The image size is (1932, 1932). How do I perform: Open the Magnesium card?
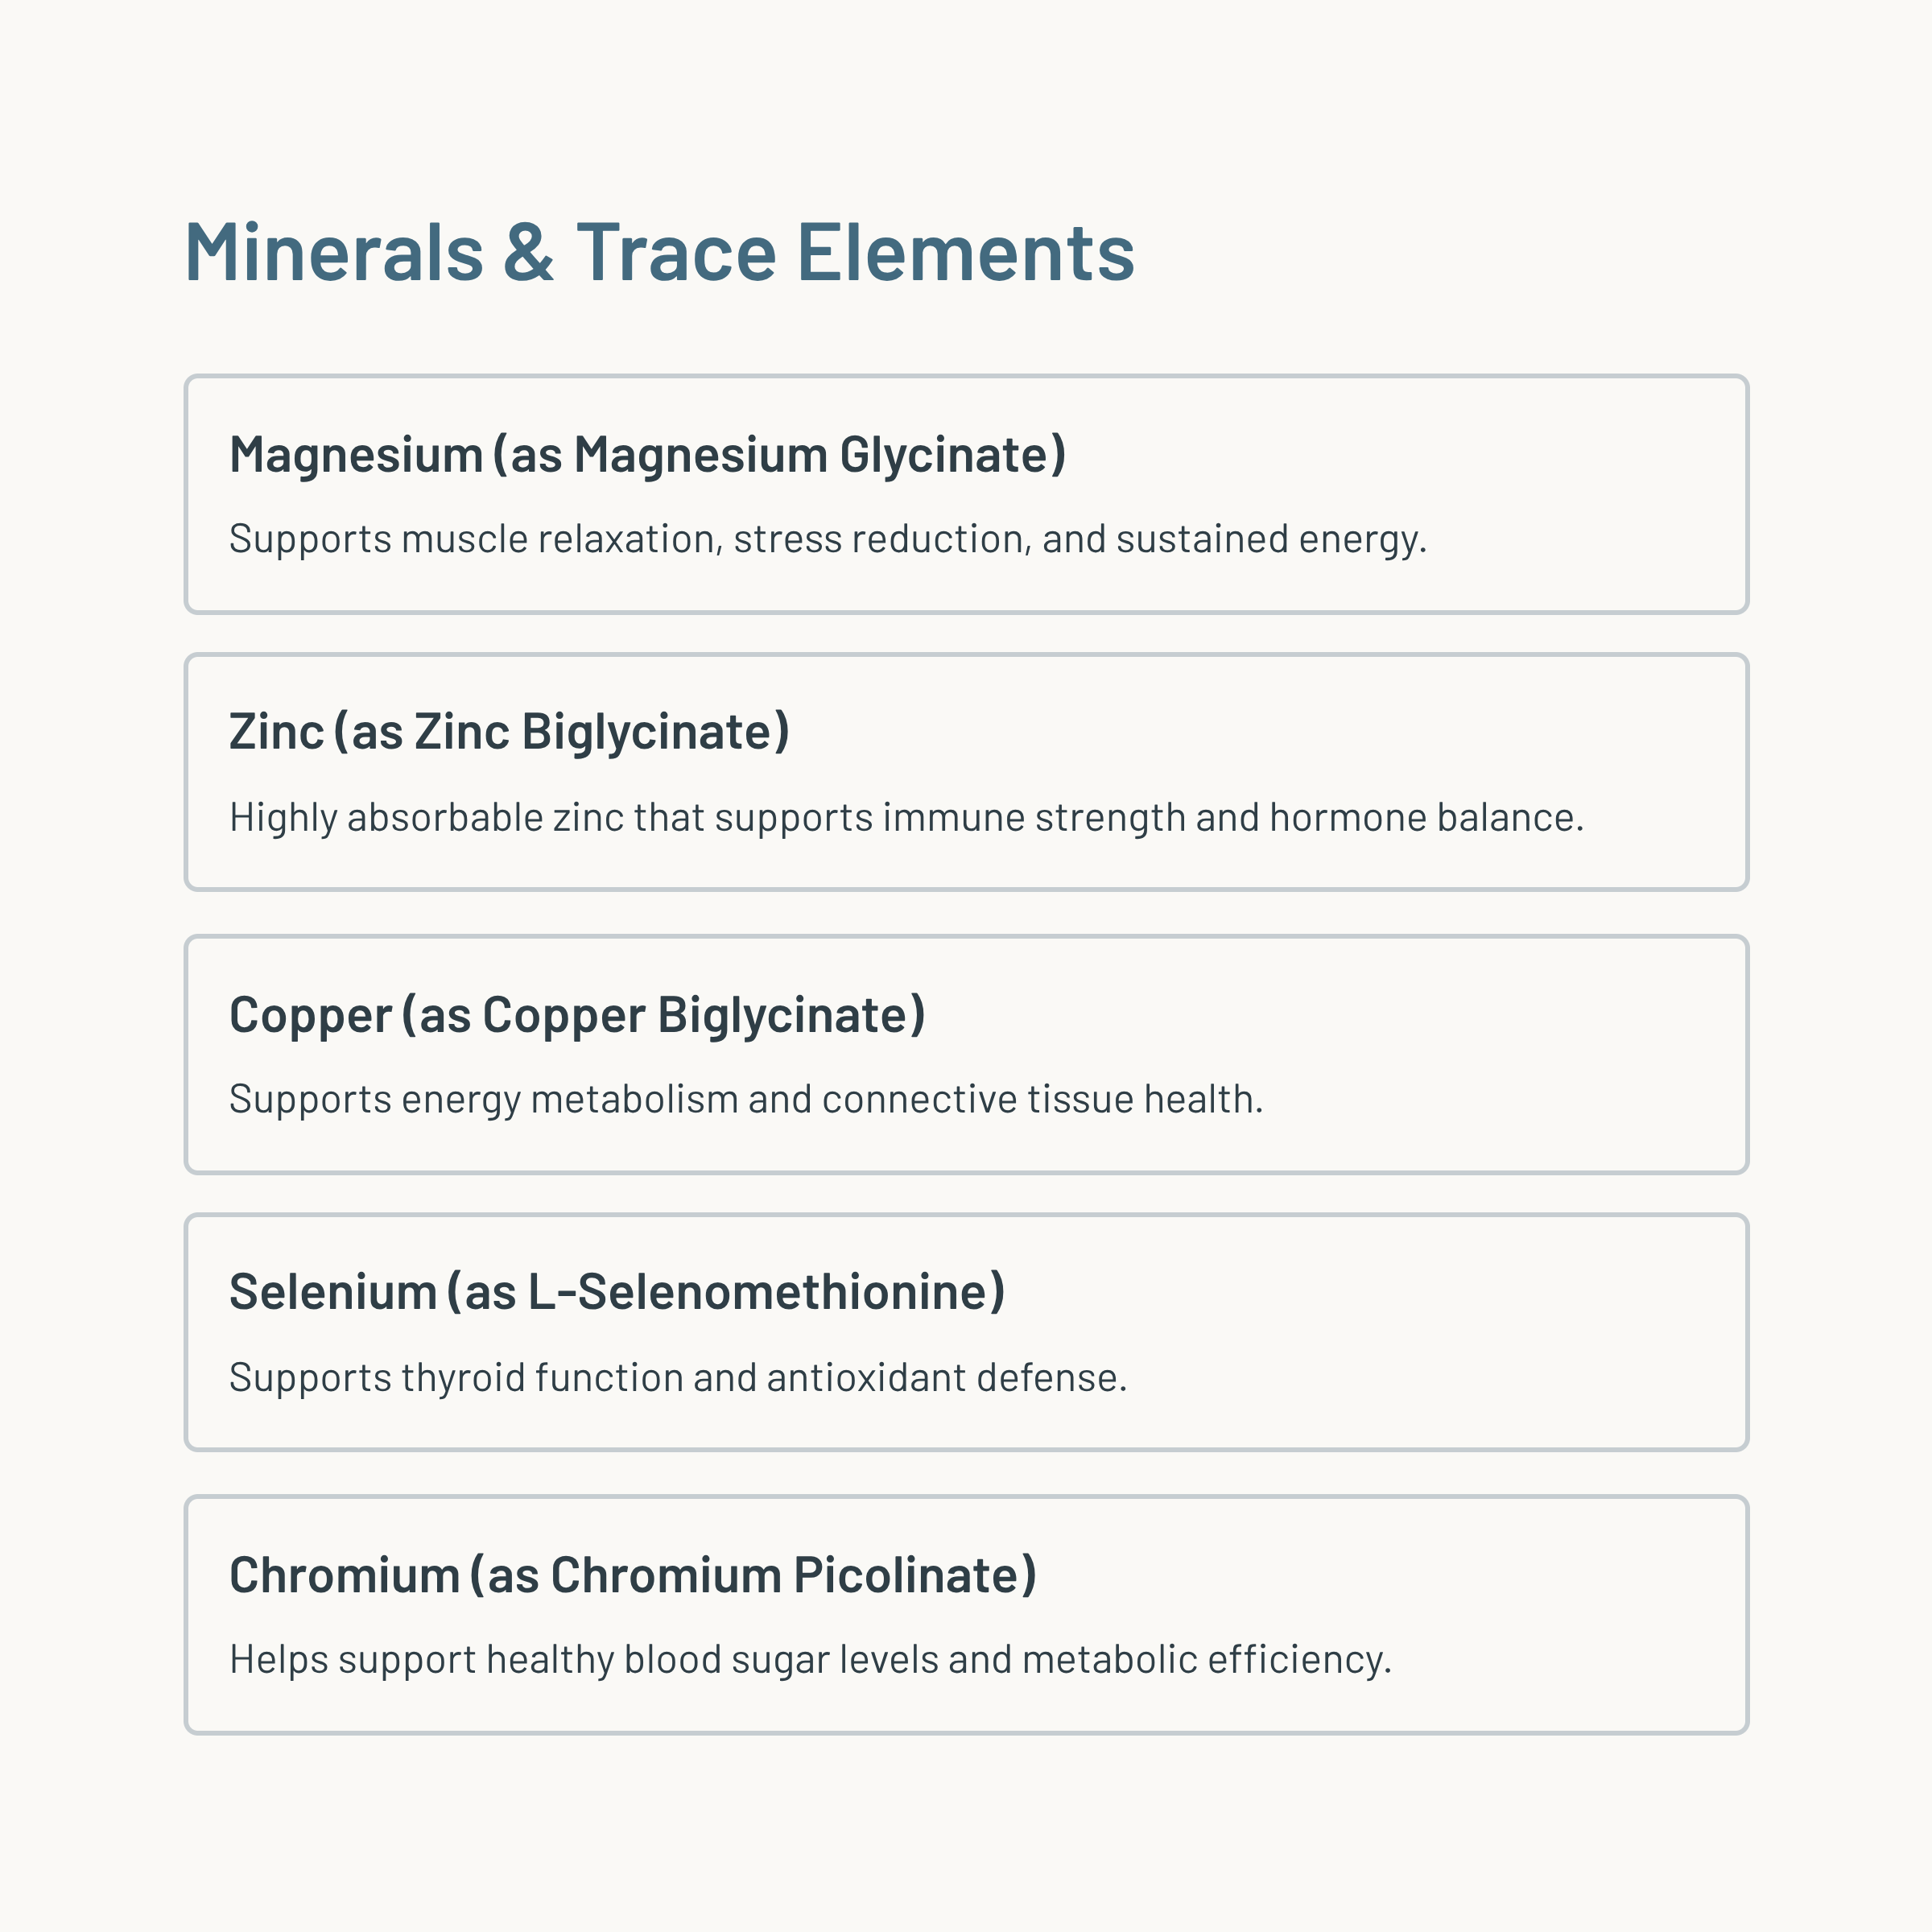coord(966,494)
